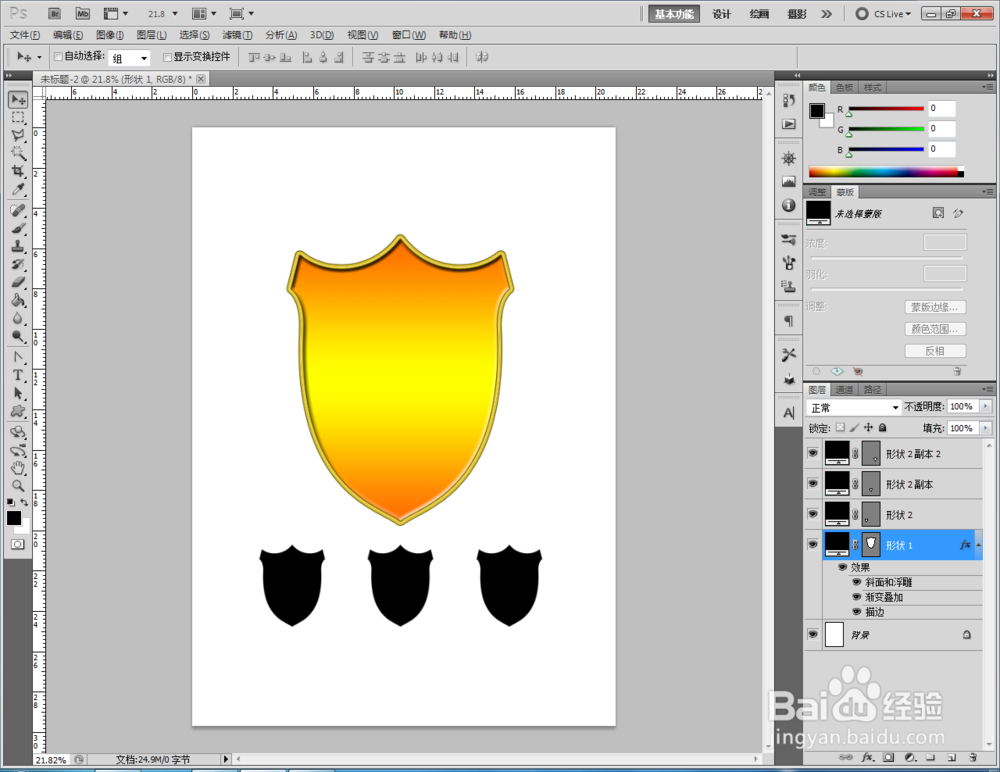Select the Paint Bucket tool
The image size is (1000, 772).
(18, 300)
